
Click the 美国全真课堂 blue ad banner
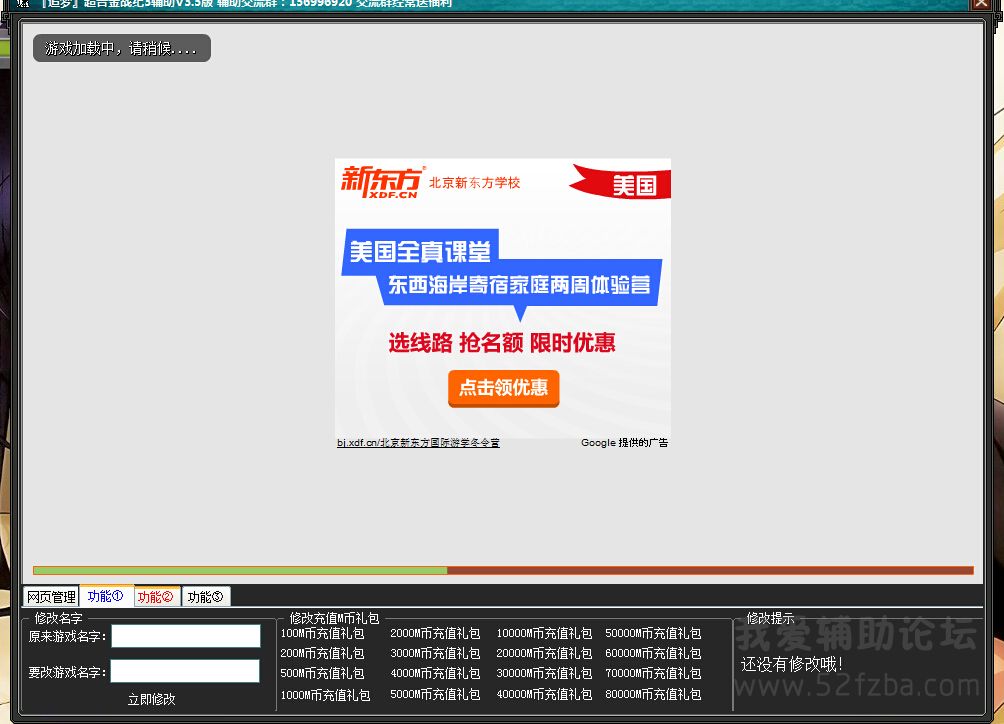[420, 250]
